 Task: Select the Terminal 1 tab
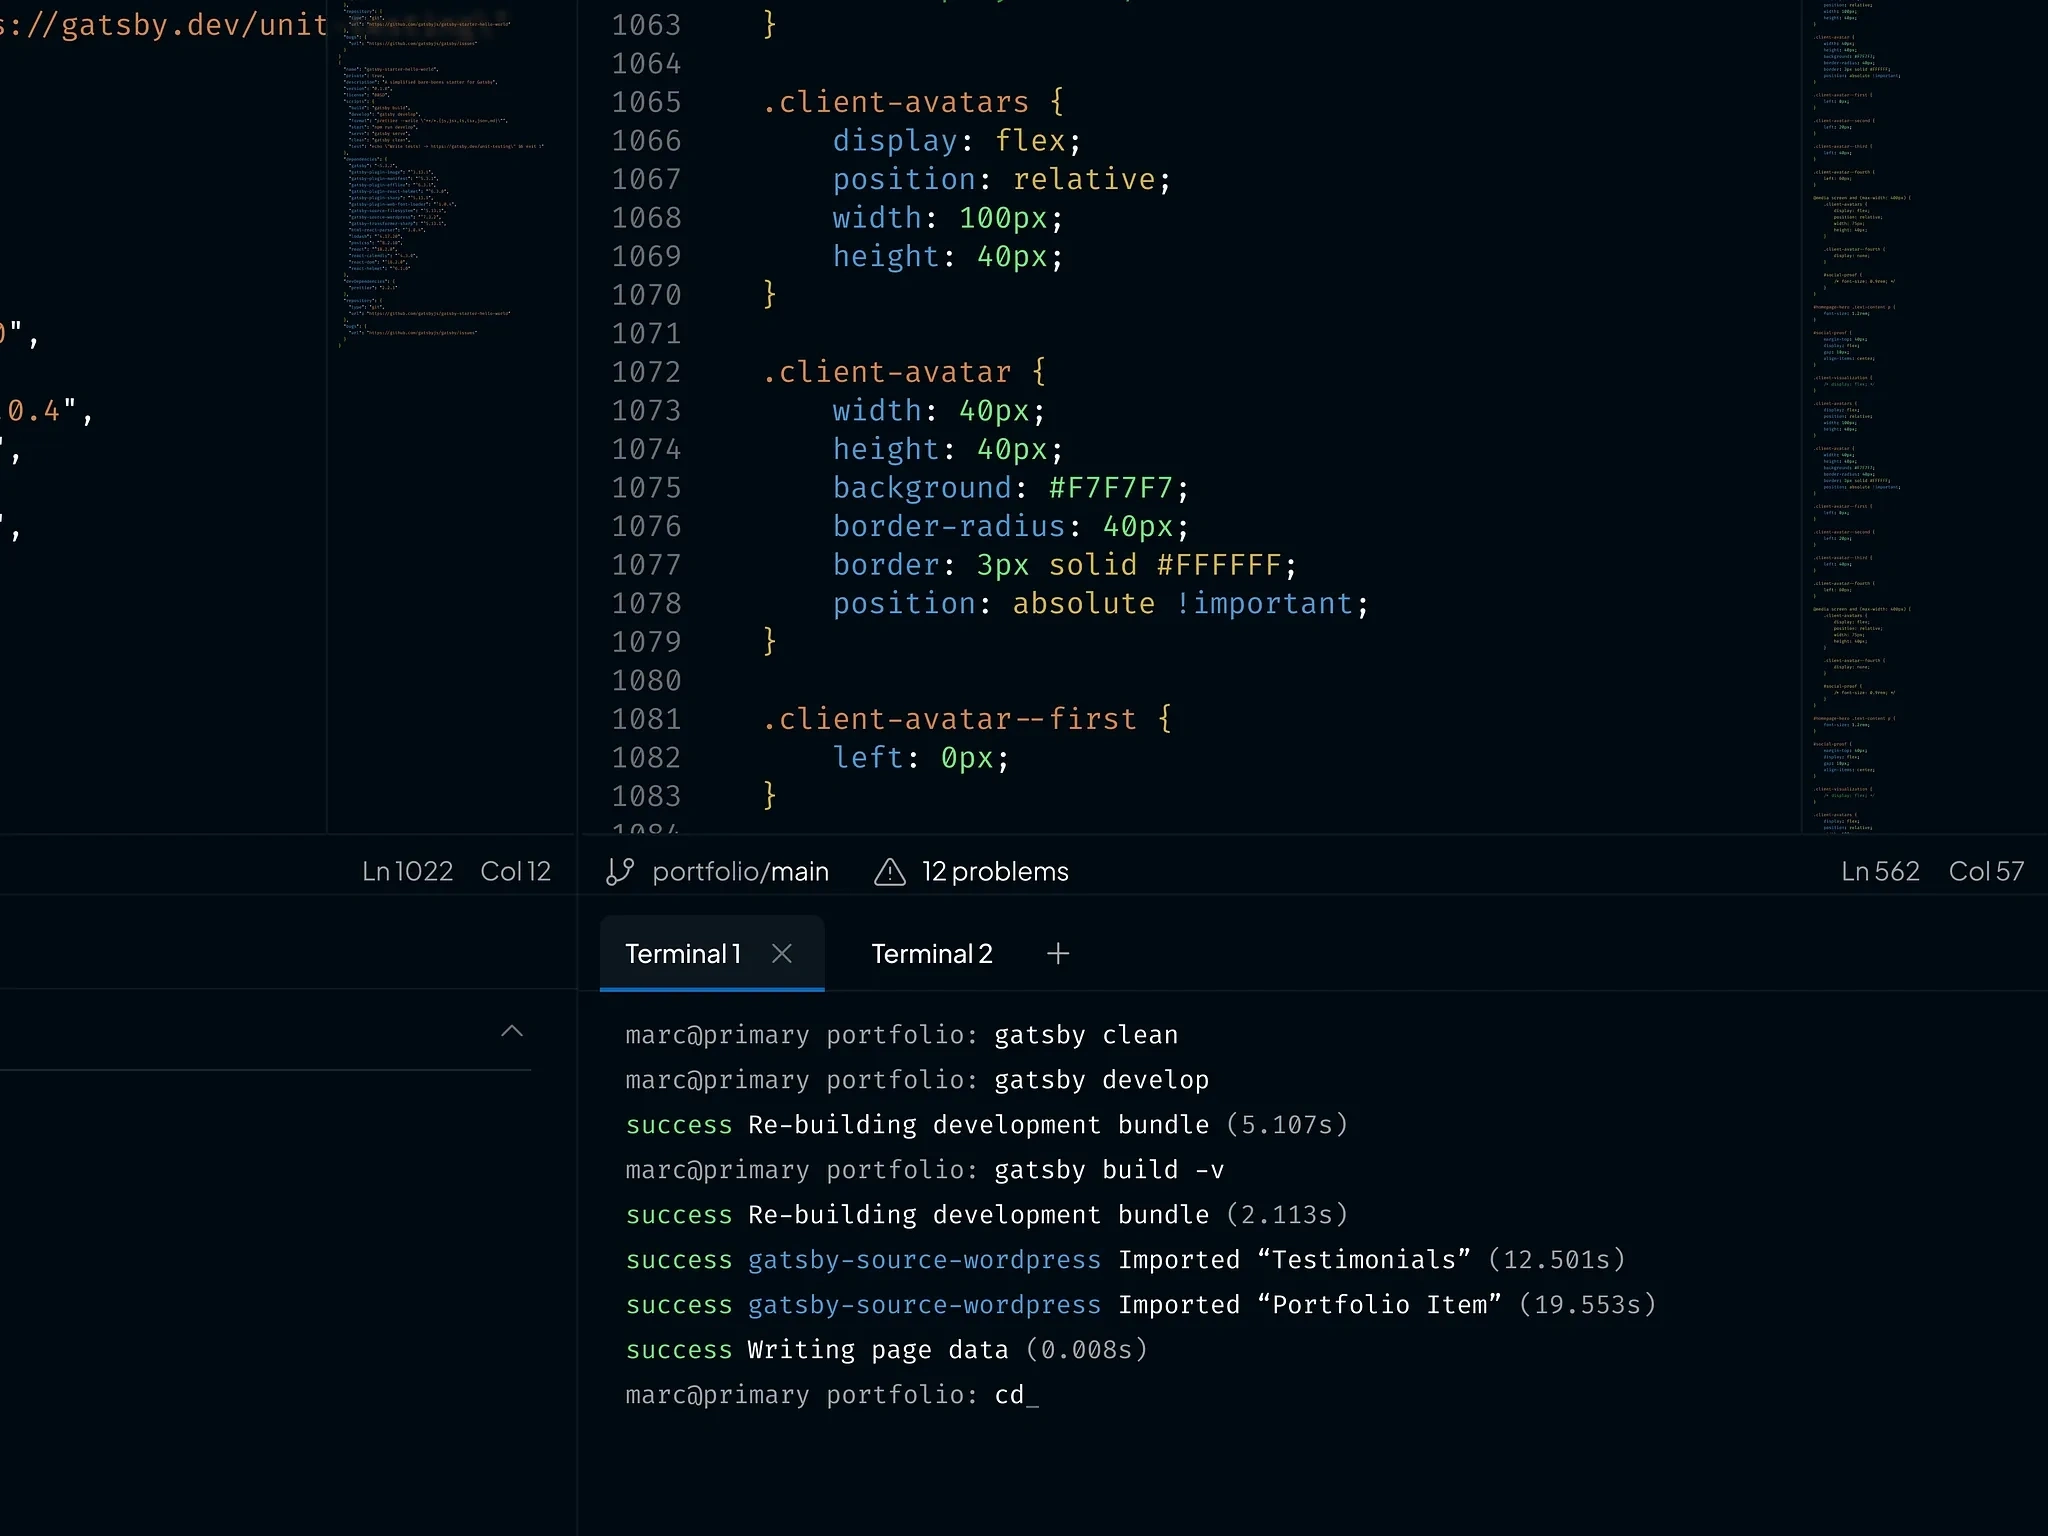coord(683,954)
